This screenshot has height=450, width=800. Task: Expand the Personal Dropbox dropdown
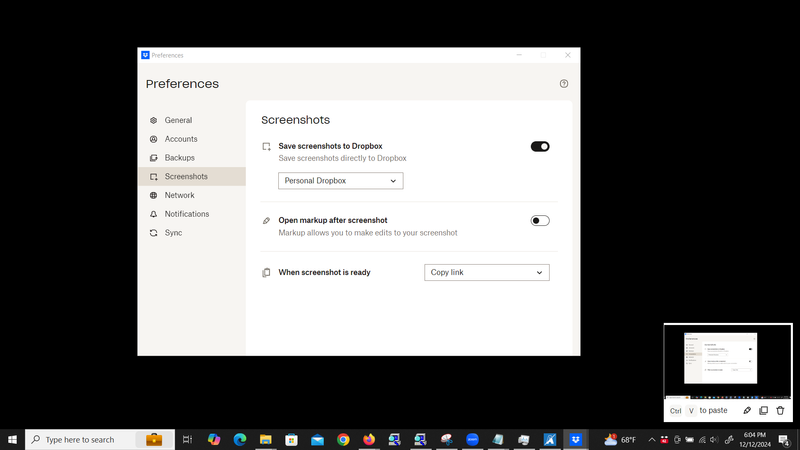click(340, 181)
